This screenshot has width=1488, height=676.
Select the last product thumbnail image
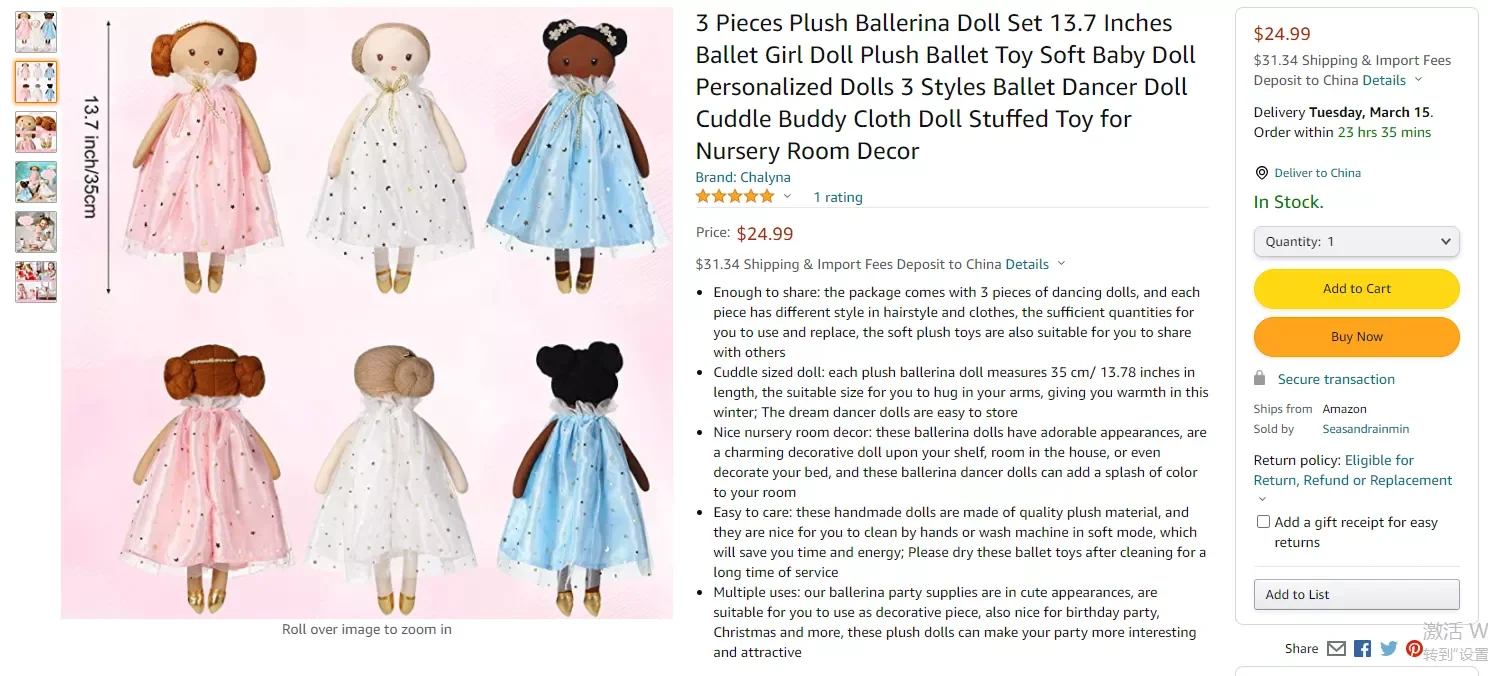[x=36, y=282]
